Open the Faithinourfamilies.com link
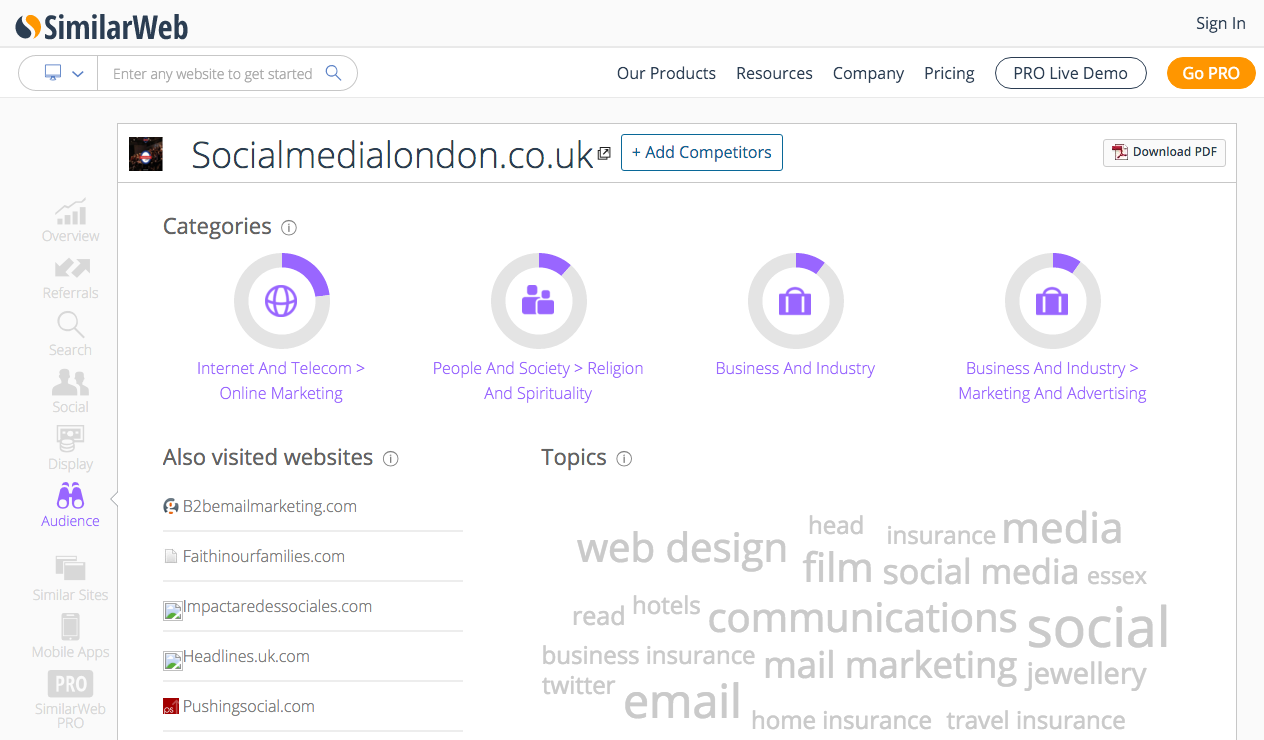The image size is (1264, 740). (264, 556)
